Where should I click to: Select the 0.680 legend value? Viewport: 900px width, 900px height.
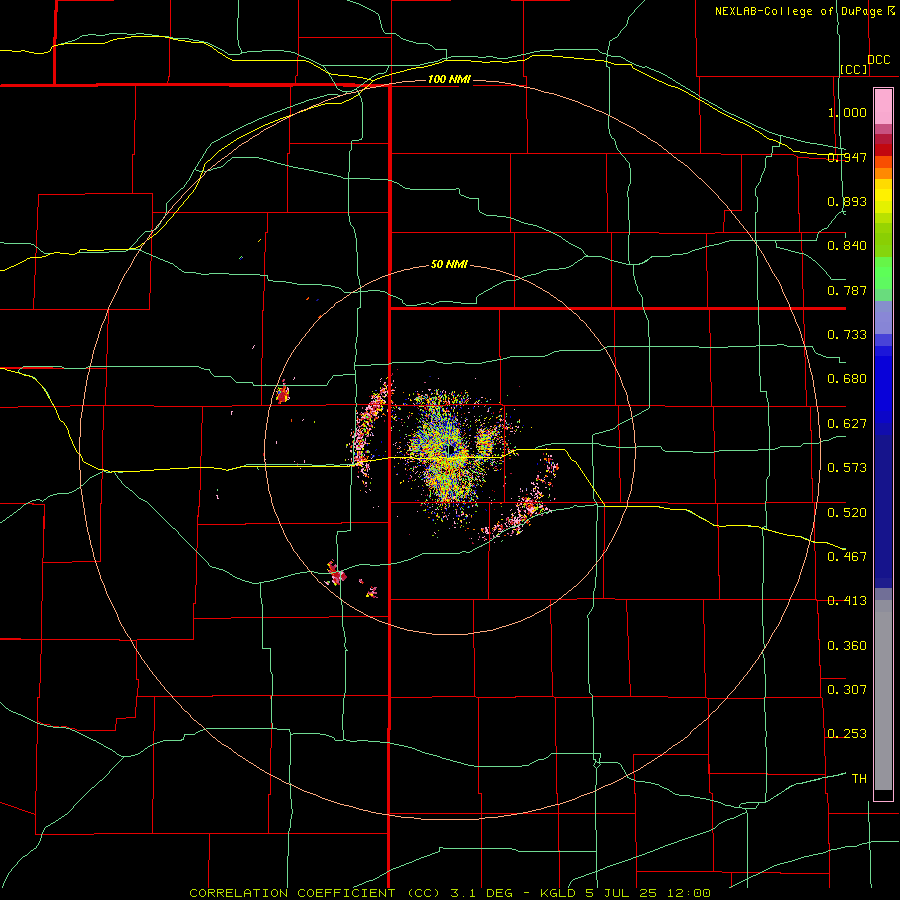847,379
